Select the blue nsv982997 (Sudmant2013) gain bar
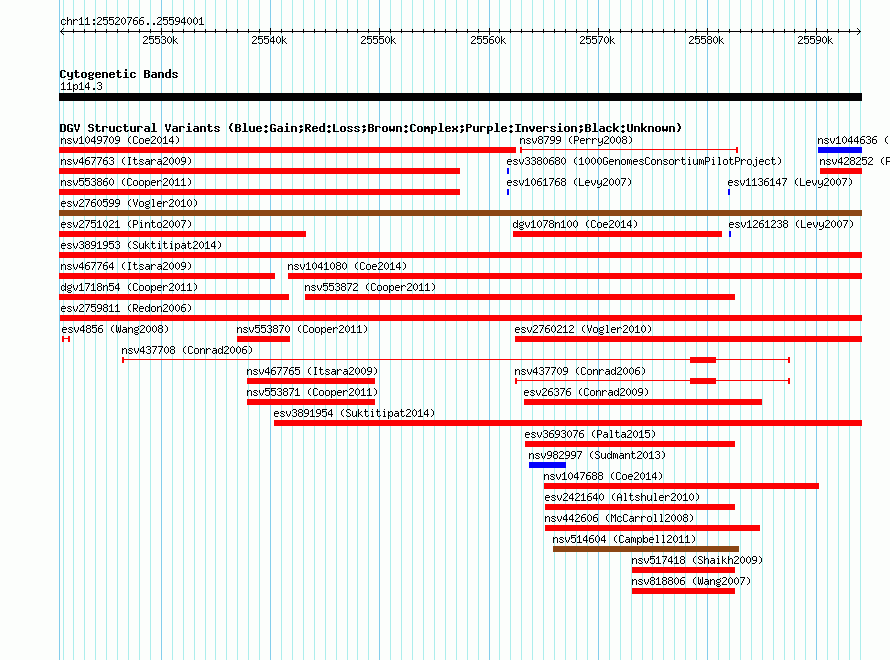890x660 pixels. click(x=547, y=465)
